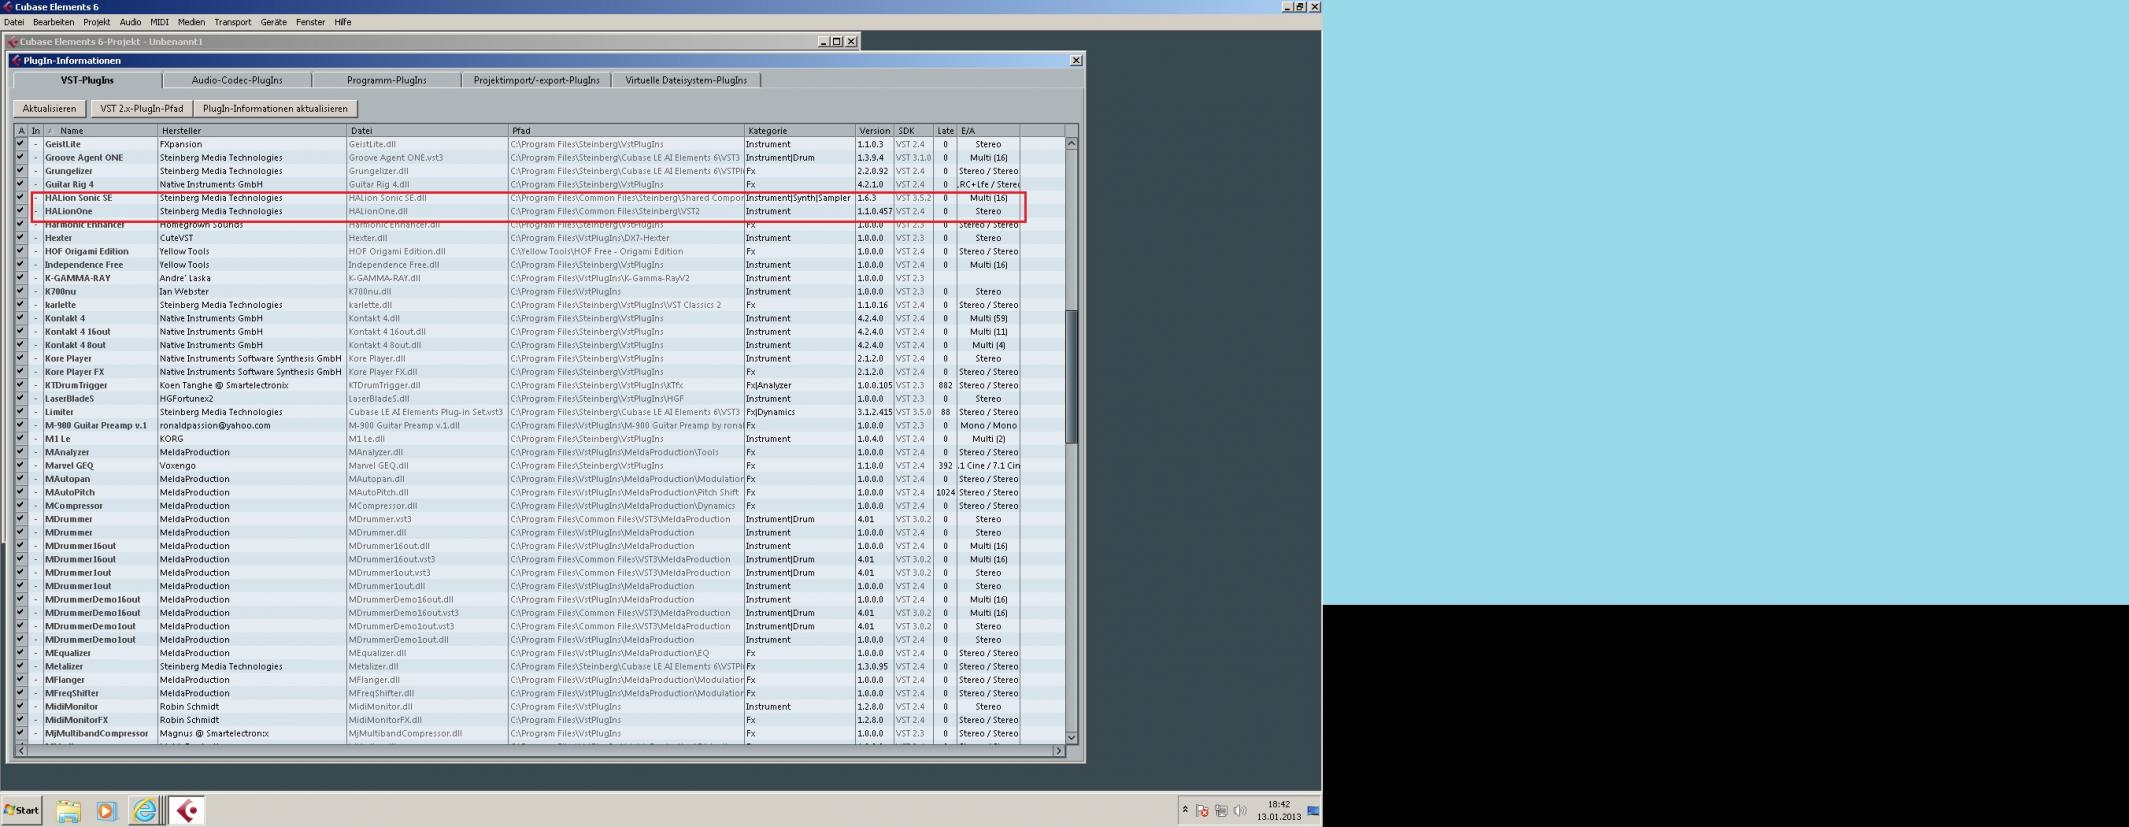Open Internet Explorer taskbar icon
Image resolution: width=2129 pixels, height=827 pixels.
click(x=145, y=811)
